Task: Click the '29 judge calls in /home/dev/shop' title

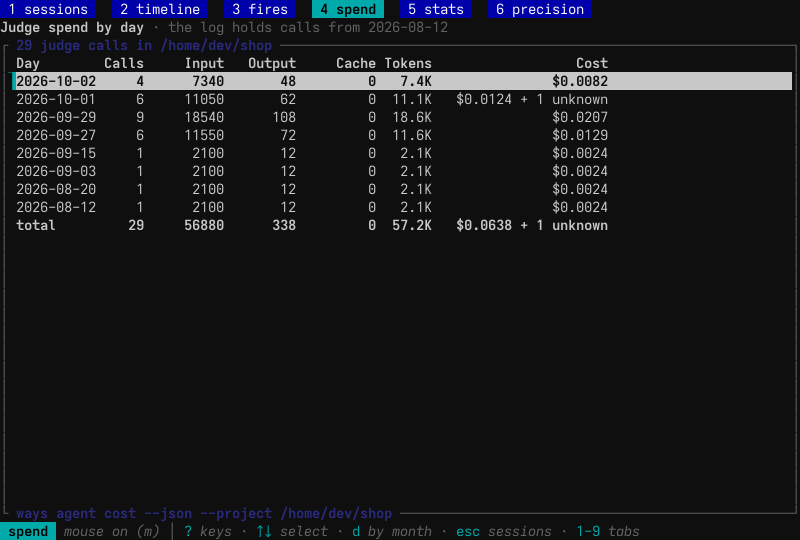Action: pos(144,45)
